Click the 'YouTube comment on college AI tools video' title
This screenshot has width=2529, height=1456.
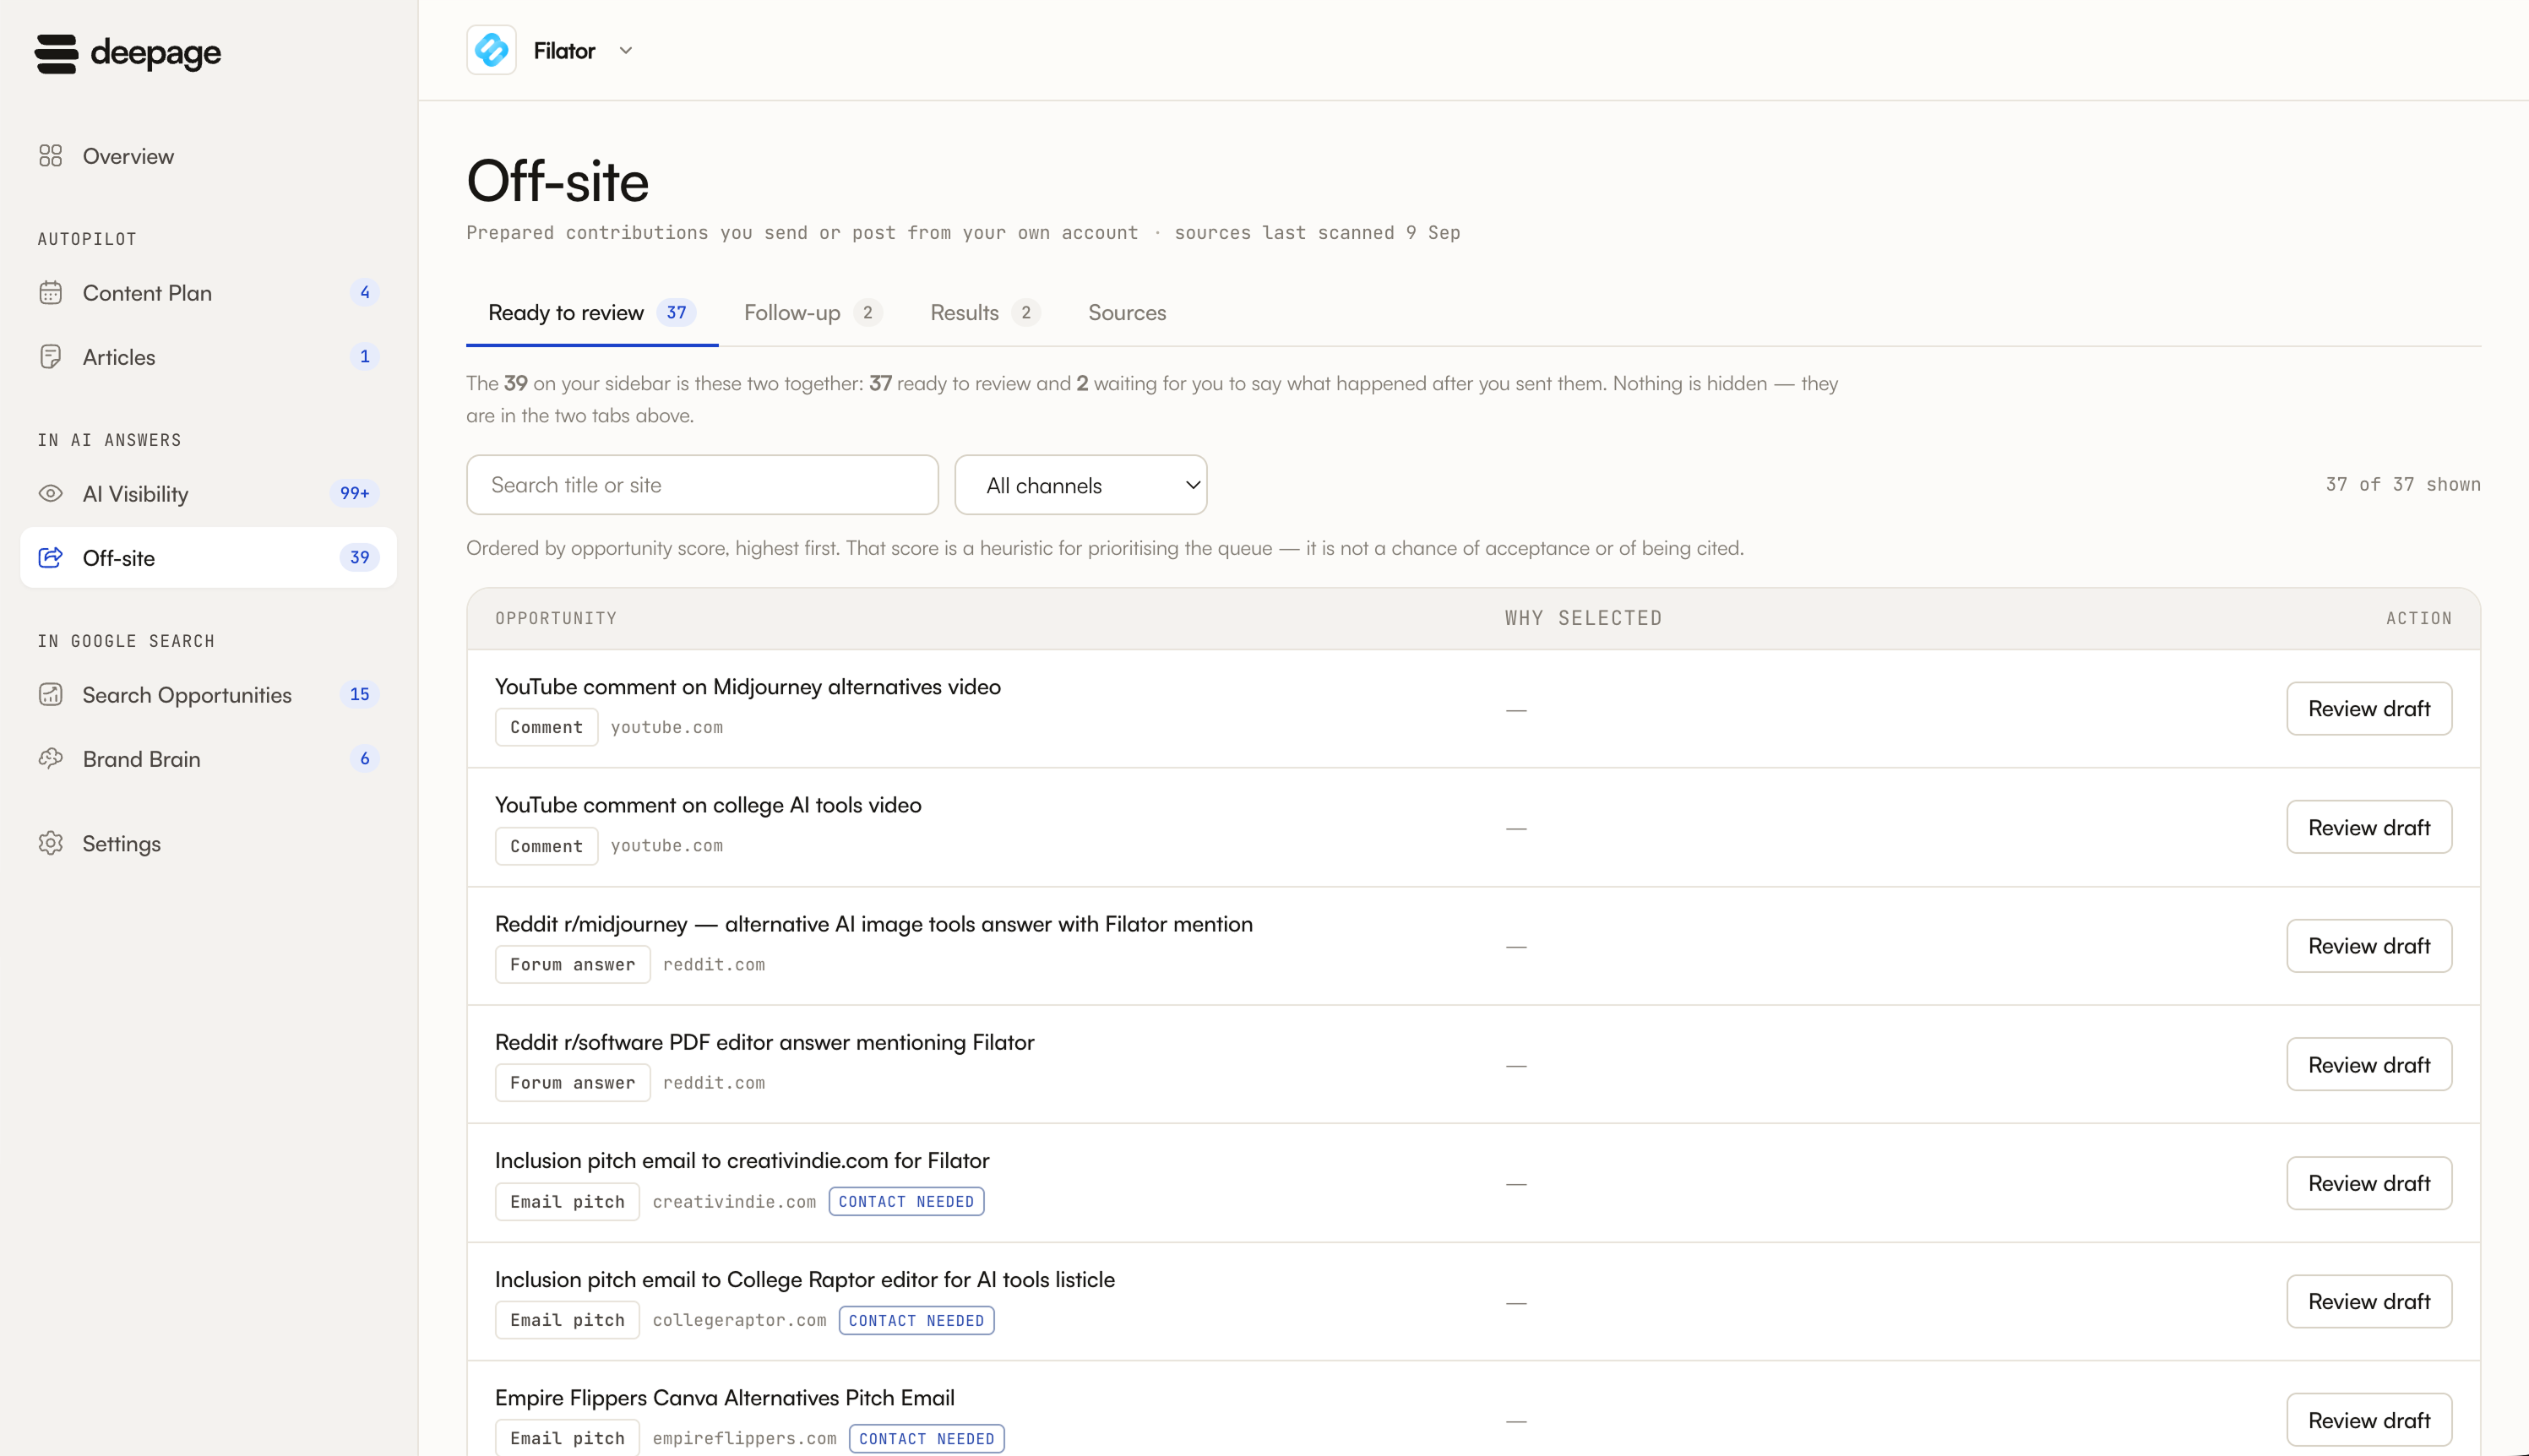(708, 805)
